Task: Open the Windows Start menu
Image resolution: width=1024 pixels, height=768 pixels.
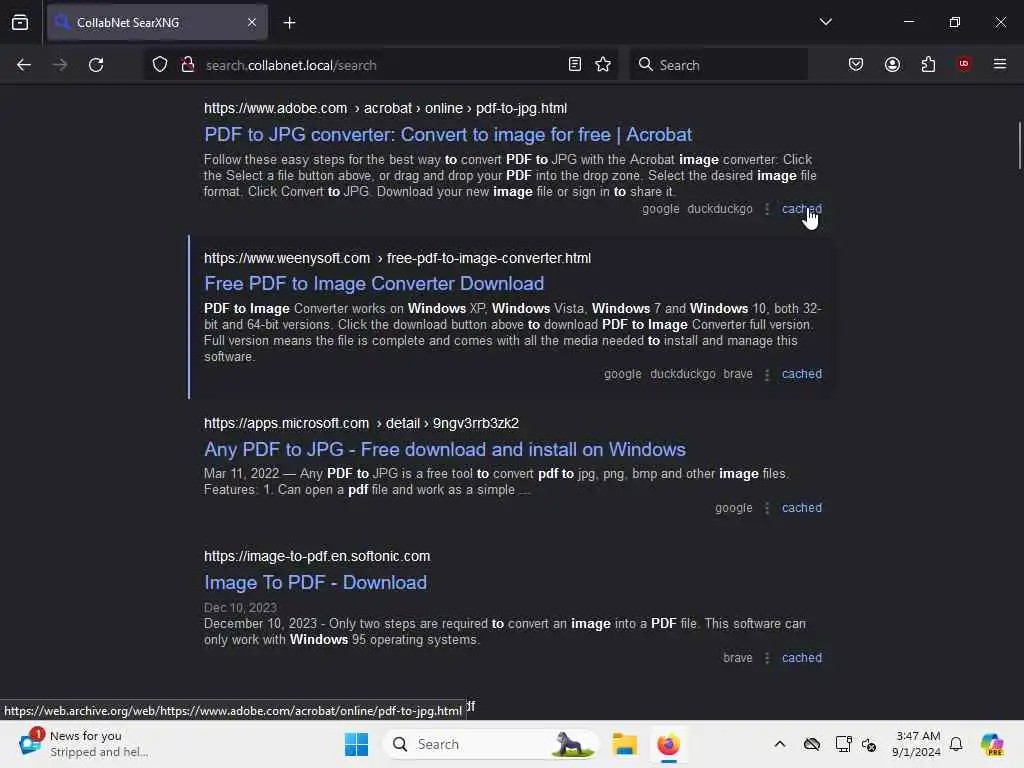Action: (x=356, y=744)
